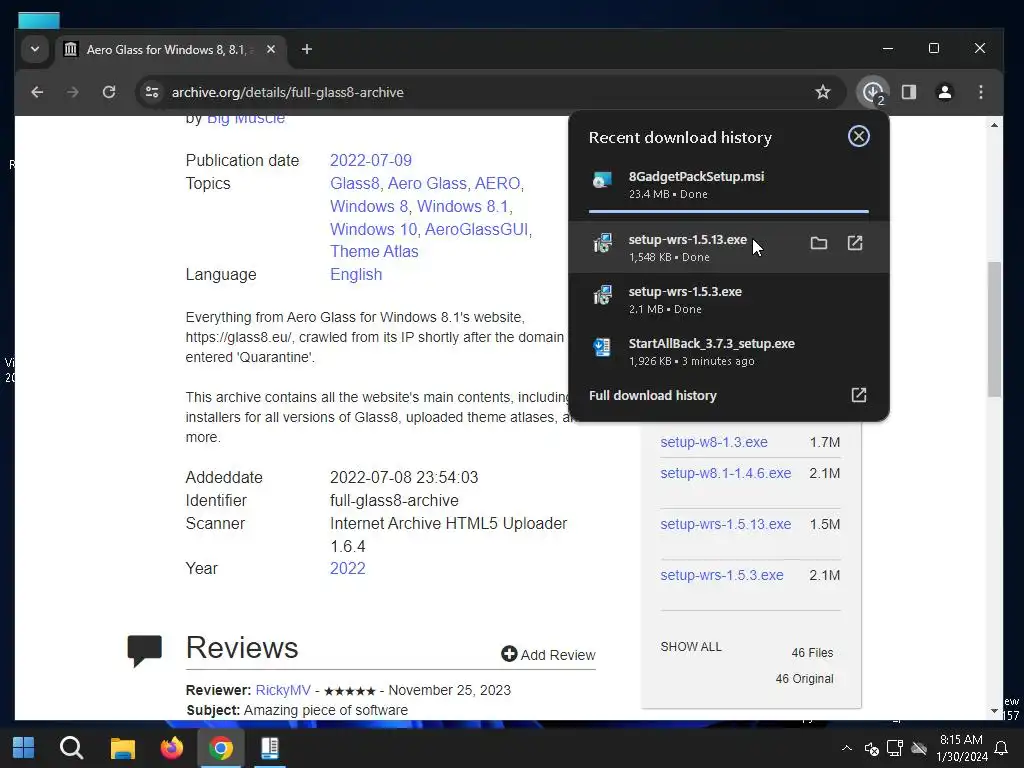Open the English language link
This screenshot has width=1024, height=768.
tap(356, 274)
